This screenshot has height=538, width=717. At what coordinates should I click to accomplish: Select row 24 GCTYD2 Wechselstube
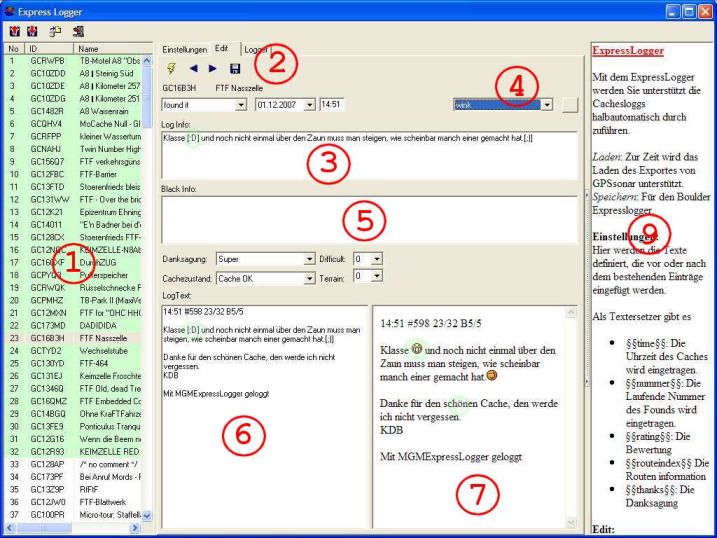point(73,351)
